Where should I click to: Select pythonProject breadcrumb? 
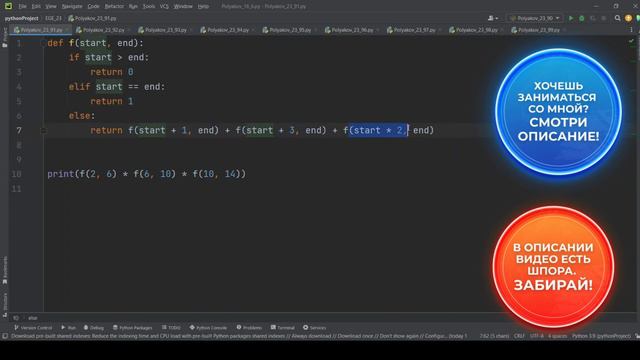click(21, 18)
